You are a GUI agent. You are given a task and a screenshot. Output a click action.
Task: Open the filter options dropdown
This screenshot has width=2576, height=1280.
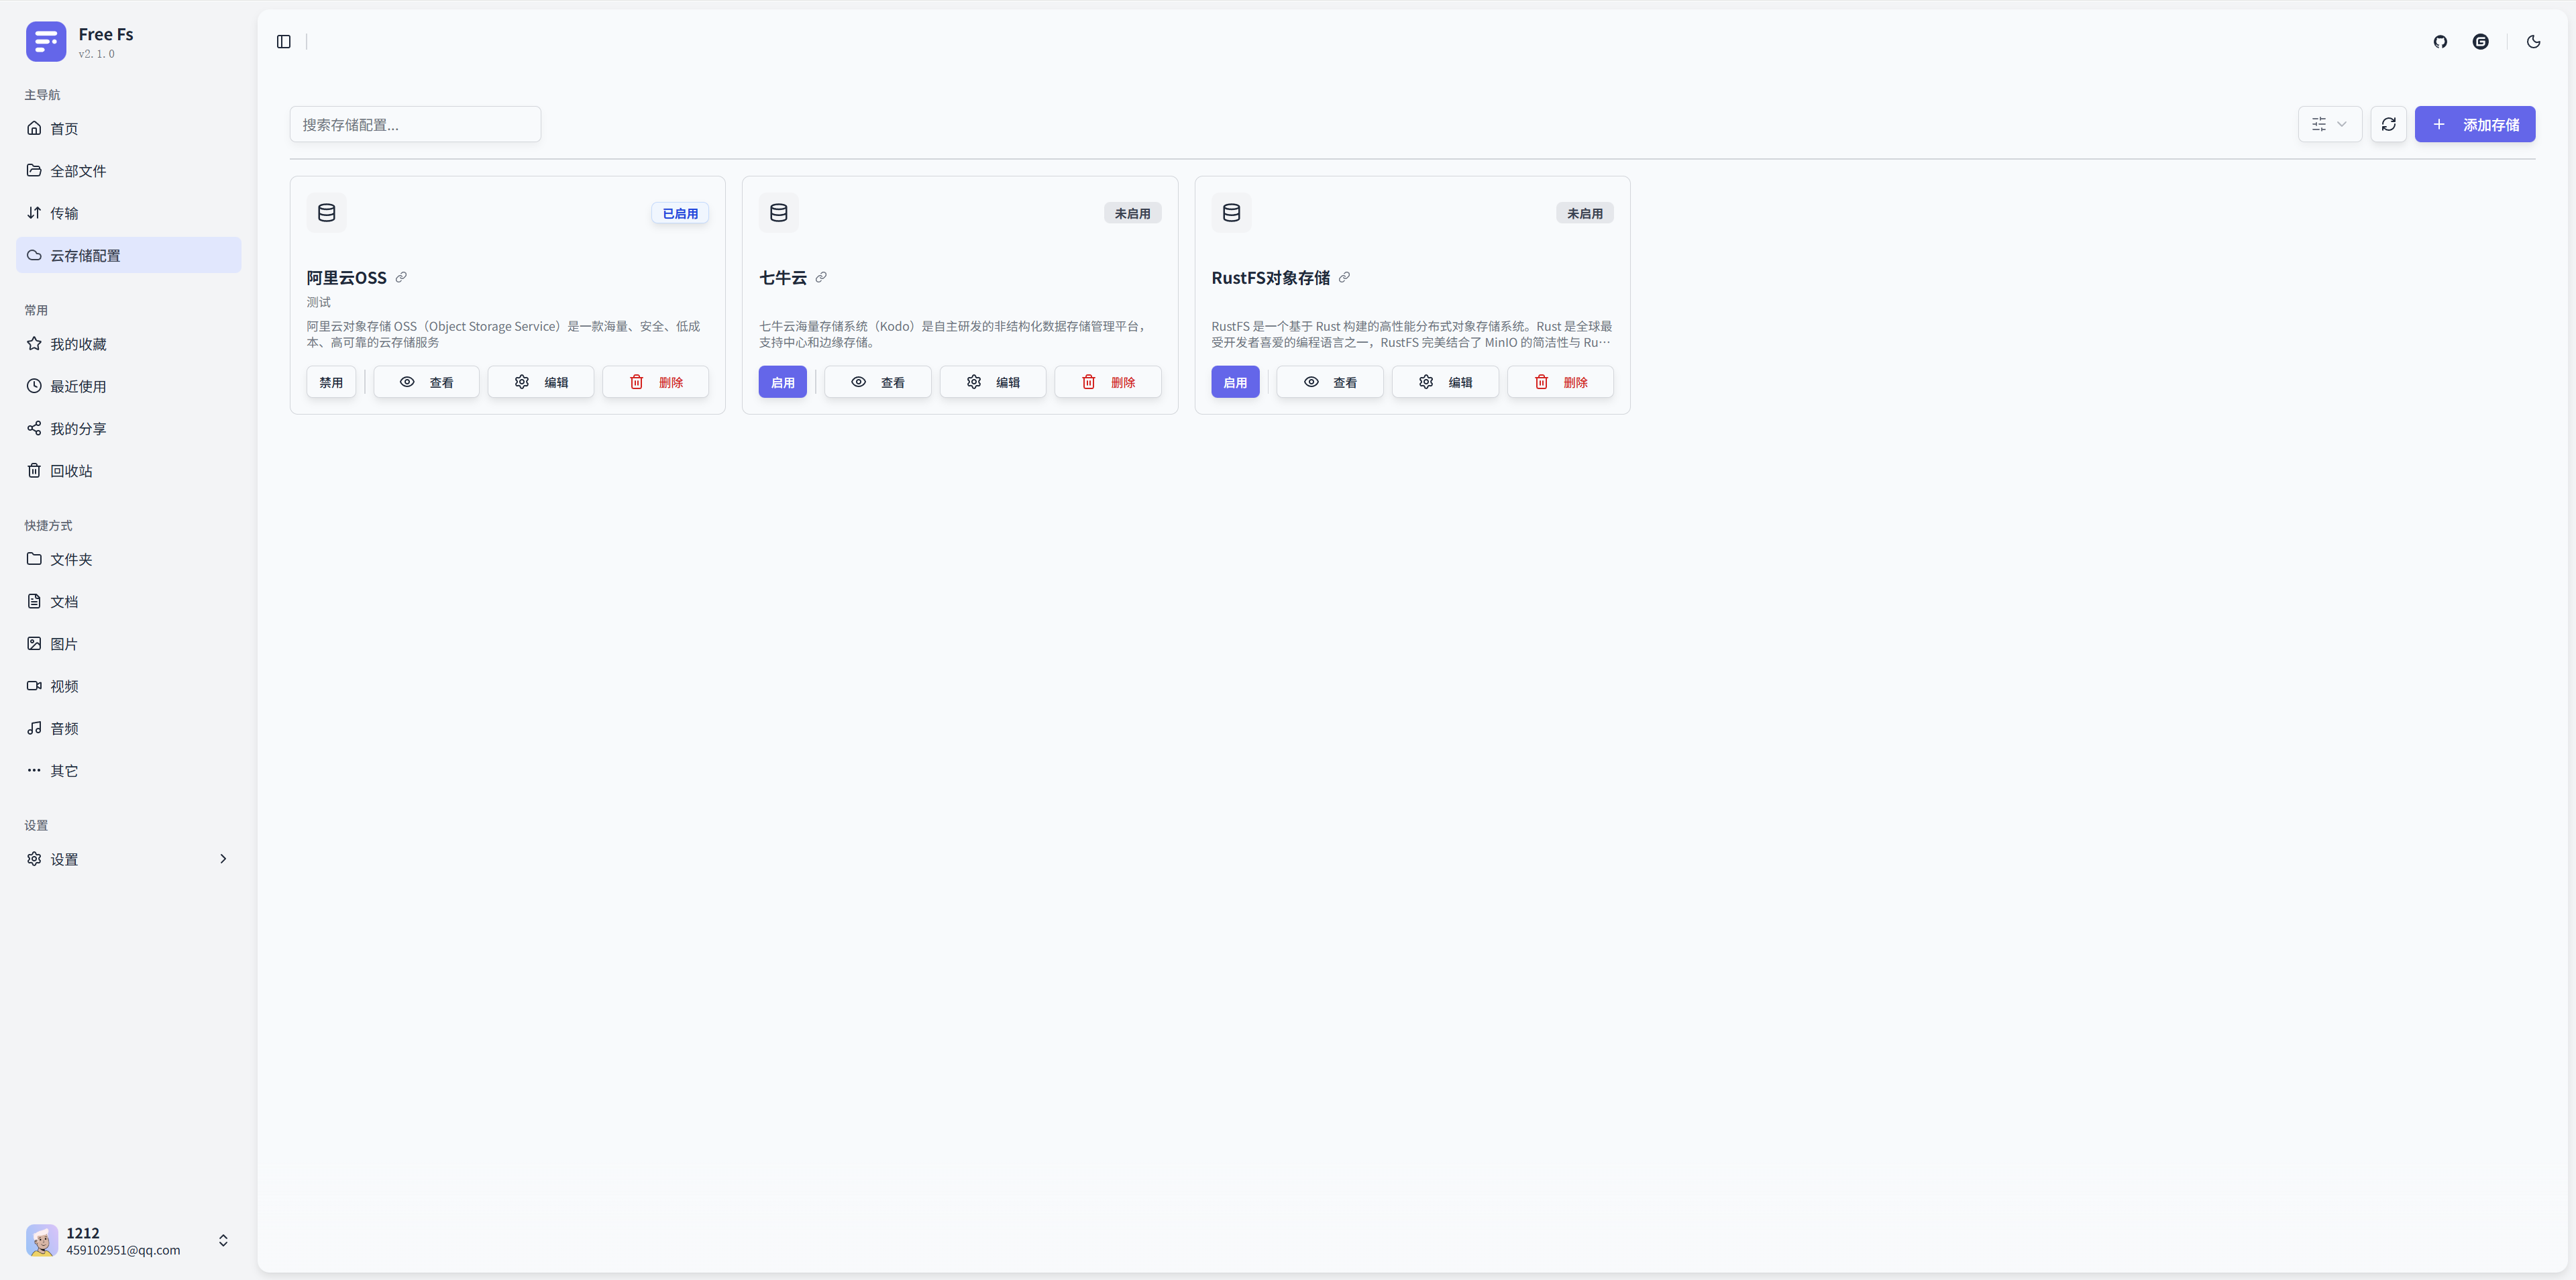point(2329,125)
